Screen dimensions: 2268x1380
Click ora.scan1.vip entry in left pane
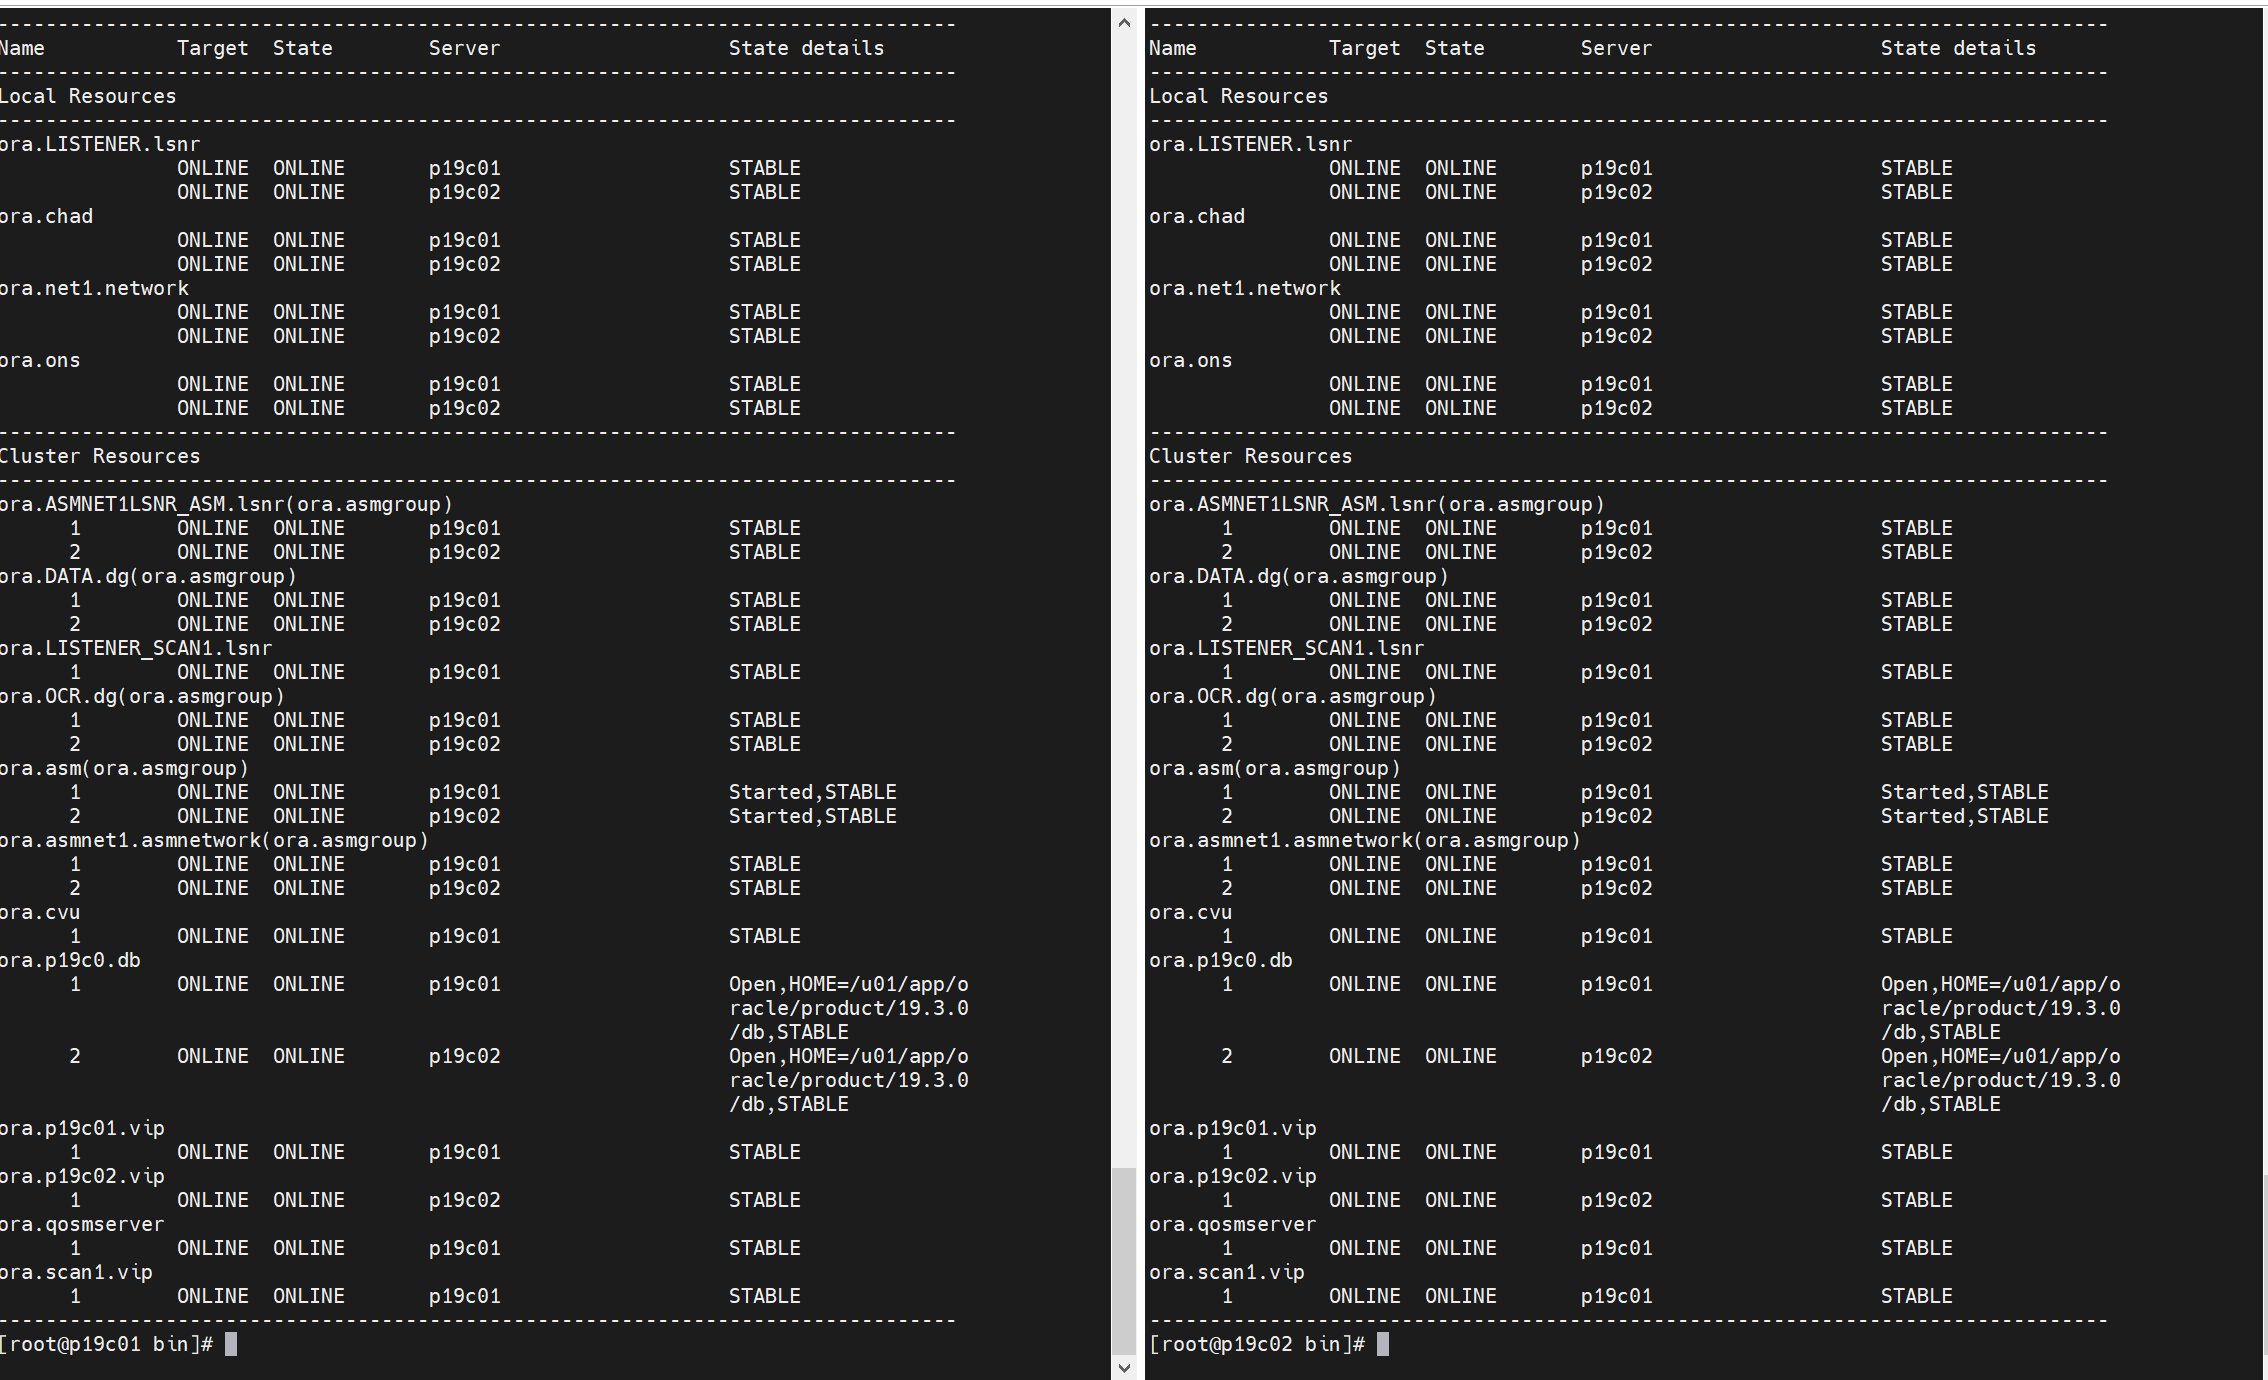76,1272
